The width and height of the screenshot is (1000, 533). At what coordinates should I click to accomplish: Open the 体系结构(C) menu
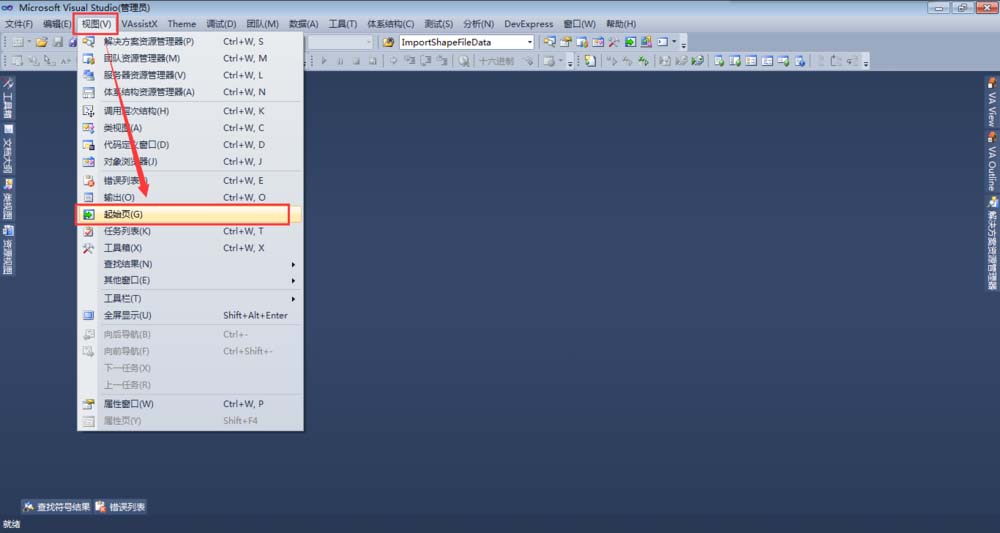tap(390, 24)
